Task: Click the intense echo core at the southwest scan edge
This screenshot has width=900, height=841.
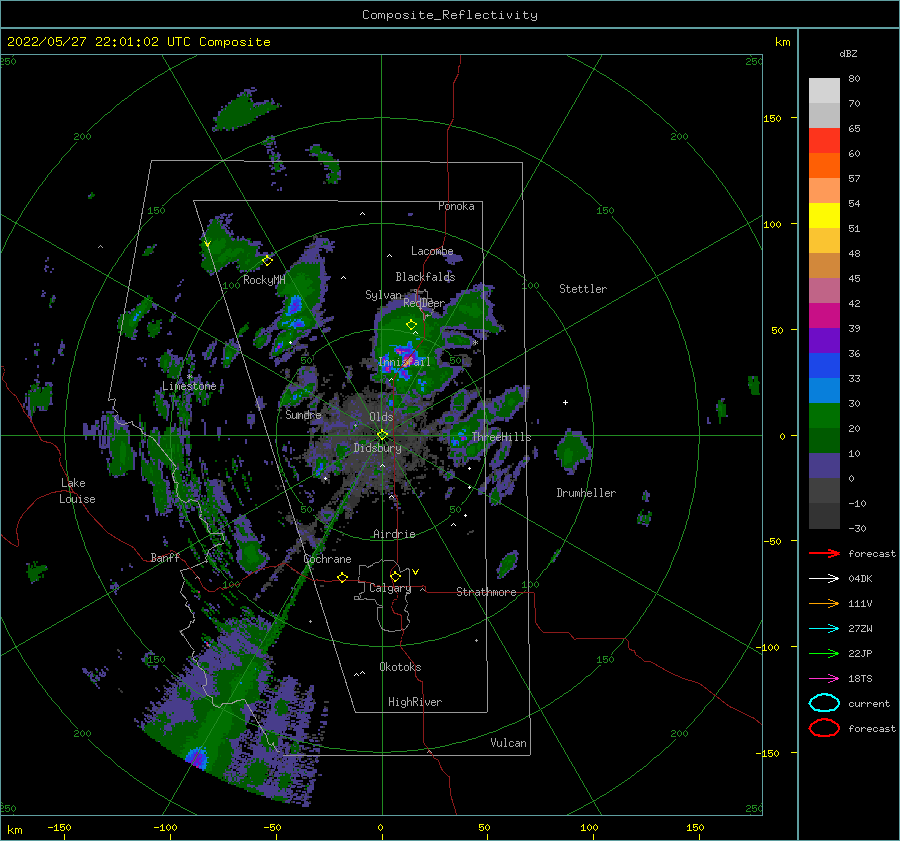Action: (197, 757)
